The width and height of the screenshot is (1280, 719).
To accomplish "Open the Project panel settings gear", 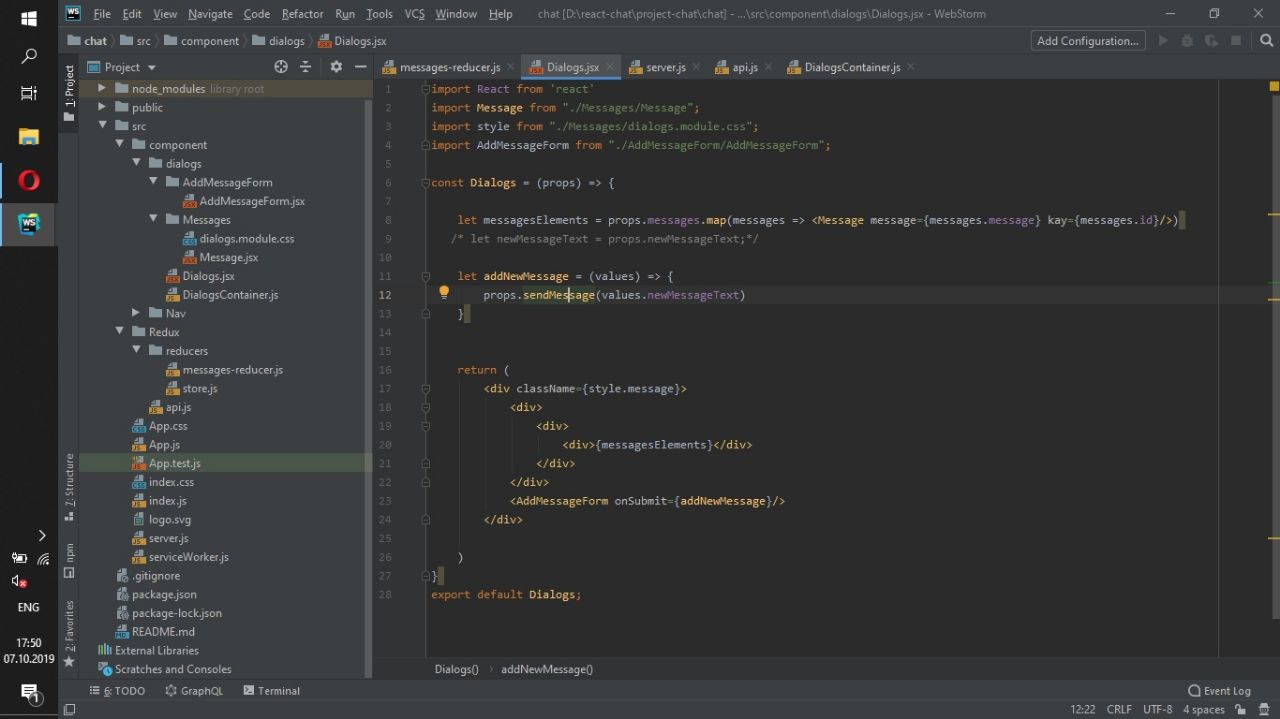I will 336,67.
